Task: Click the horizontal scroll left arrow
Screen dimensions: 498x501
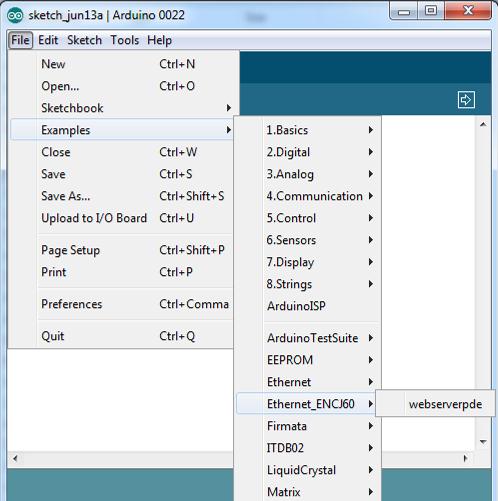Action: pos(15,458)
